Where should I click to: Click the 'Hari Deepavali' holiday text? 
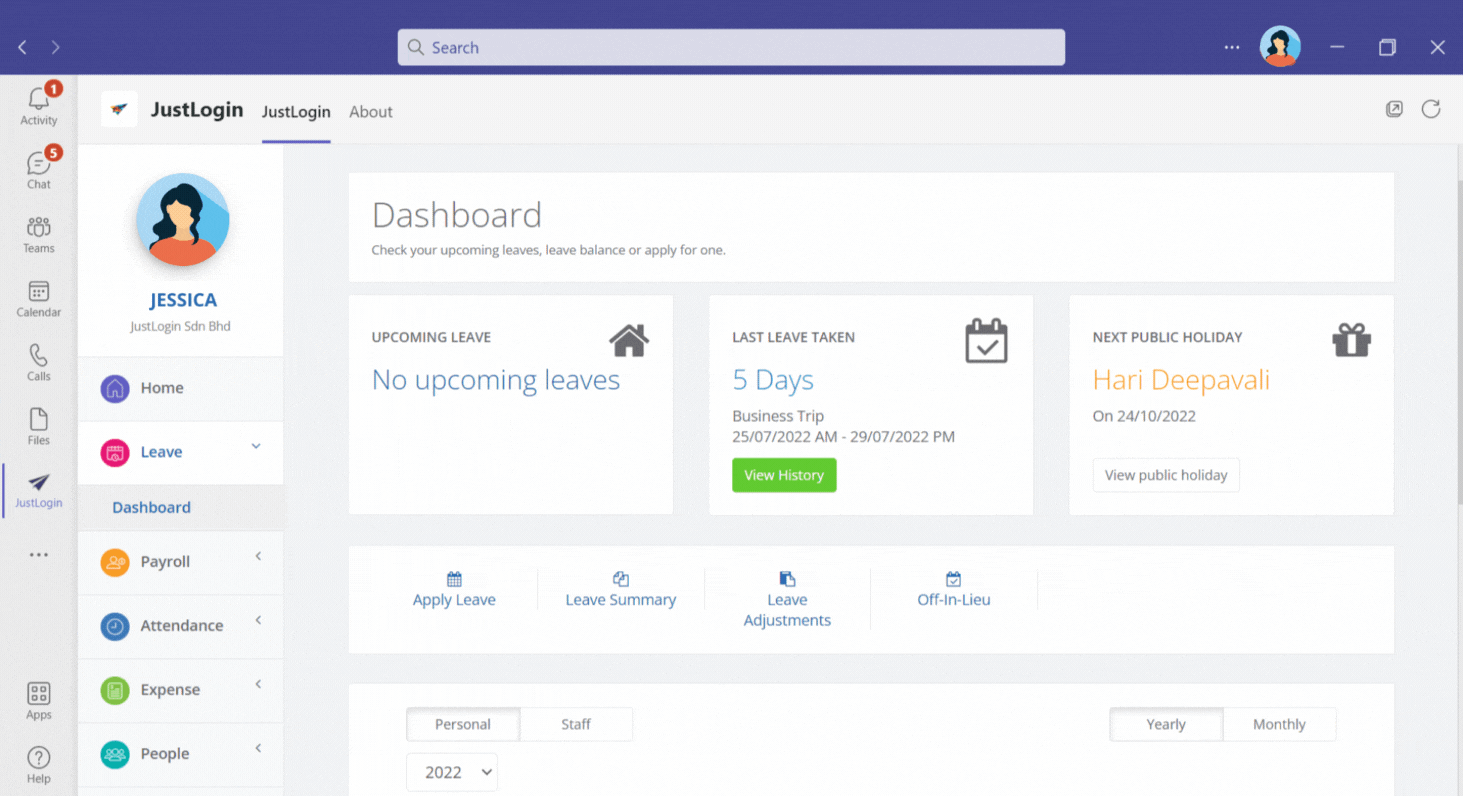1181,380
